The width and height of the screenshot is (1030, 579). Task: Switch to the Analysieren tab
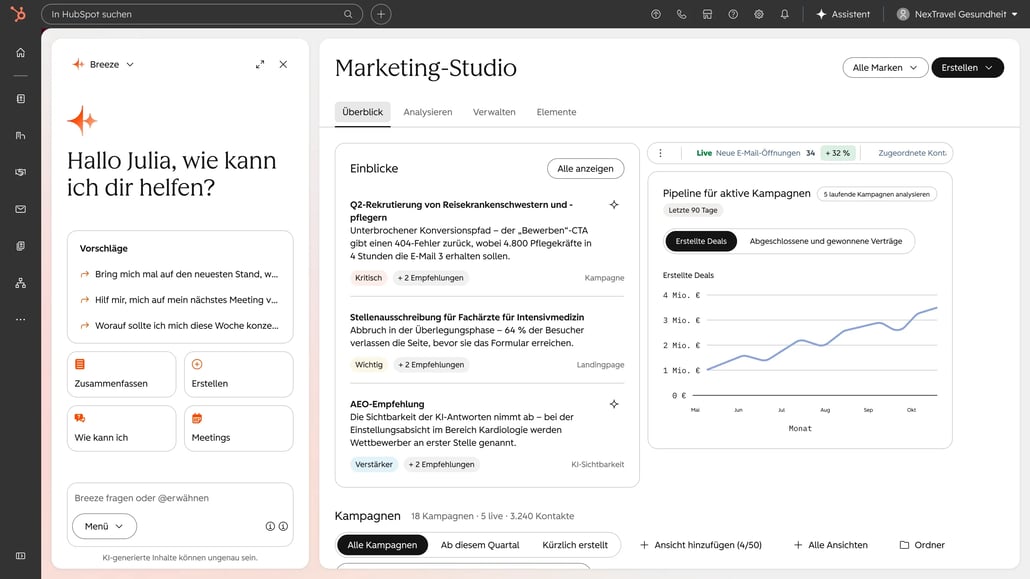click(x=428, y=112)
